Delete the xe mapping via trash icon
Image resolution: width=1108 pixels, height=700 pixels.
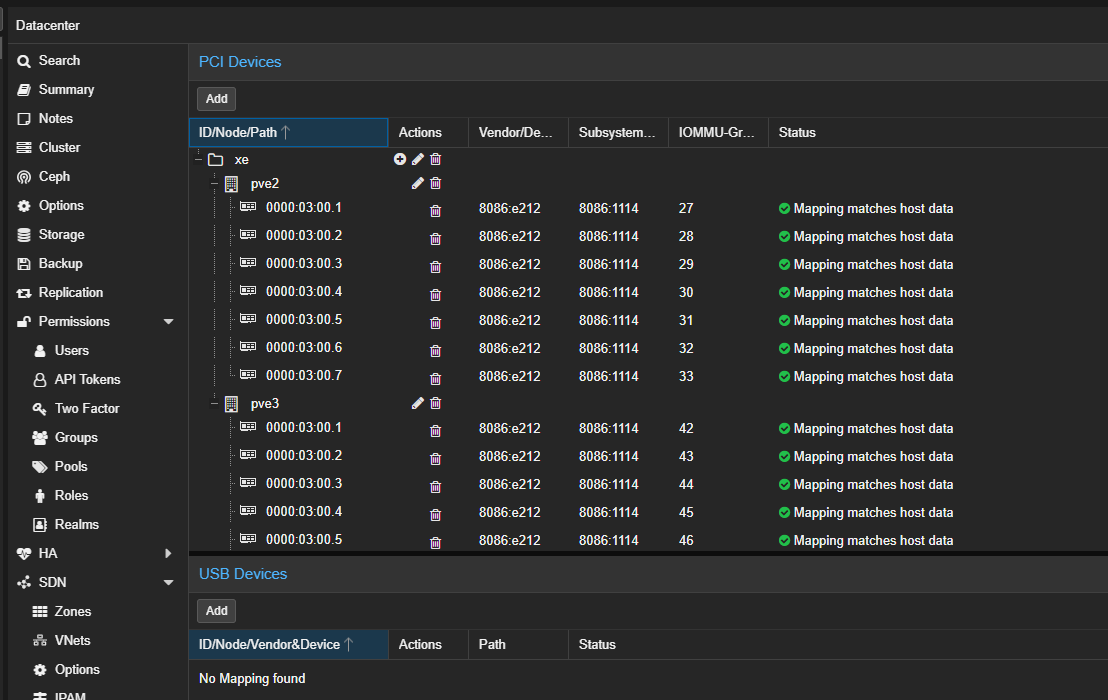[435, 159]
